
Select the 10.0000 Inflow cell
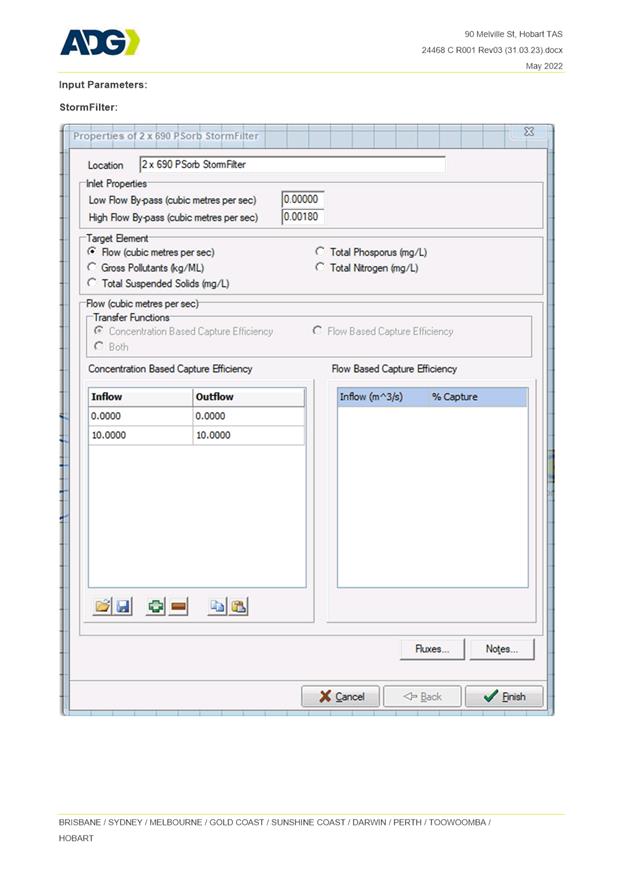pyautogui.click(x=141, y=435)
